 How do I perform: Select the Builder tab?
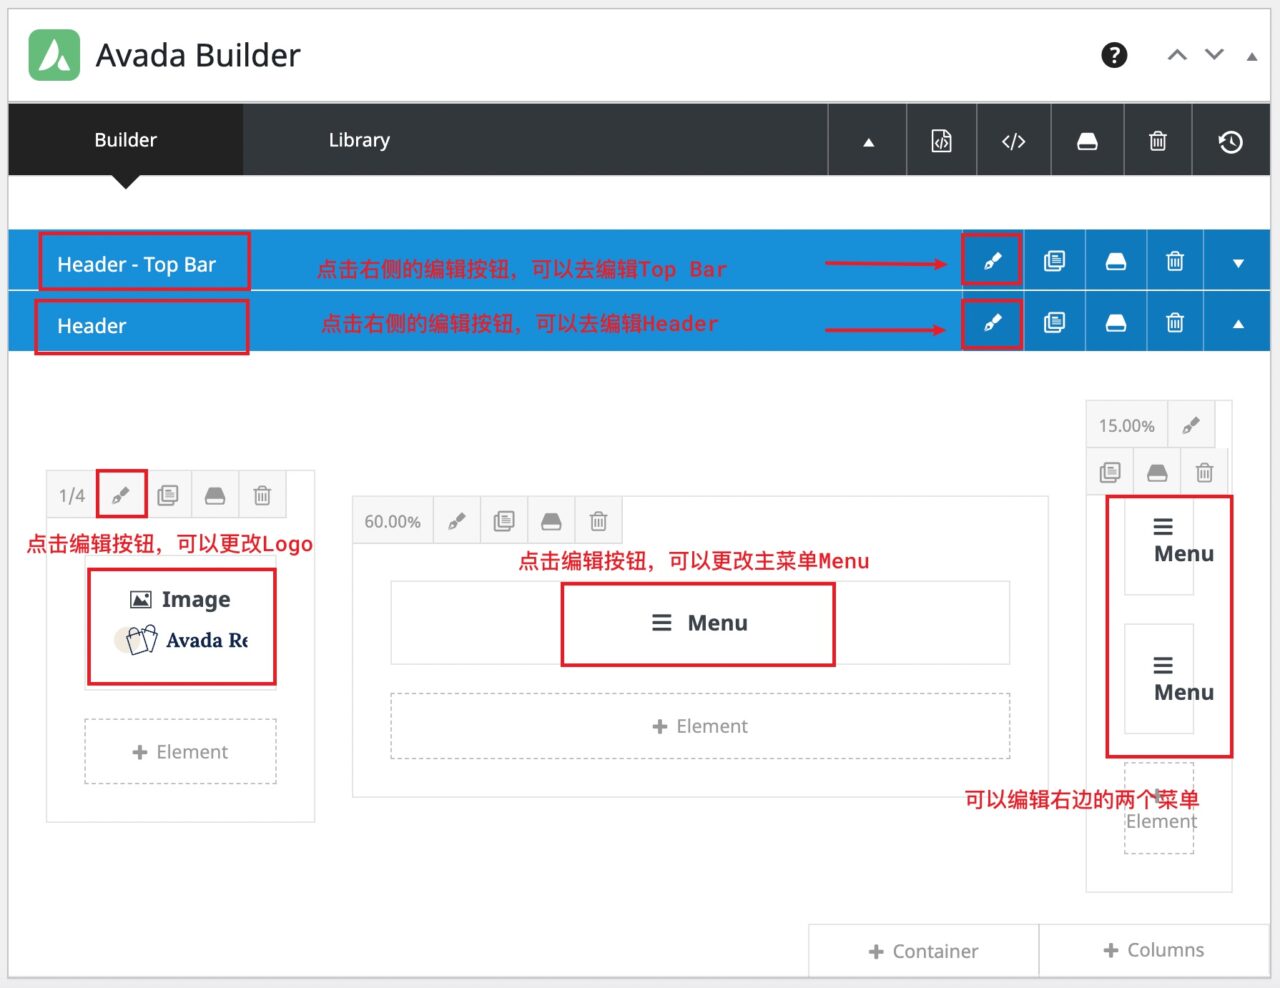click(x=125, y=140)
